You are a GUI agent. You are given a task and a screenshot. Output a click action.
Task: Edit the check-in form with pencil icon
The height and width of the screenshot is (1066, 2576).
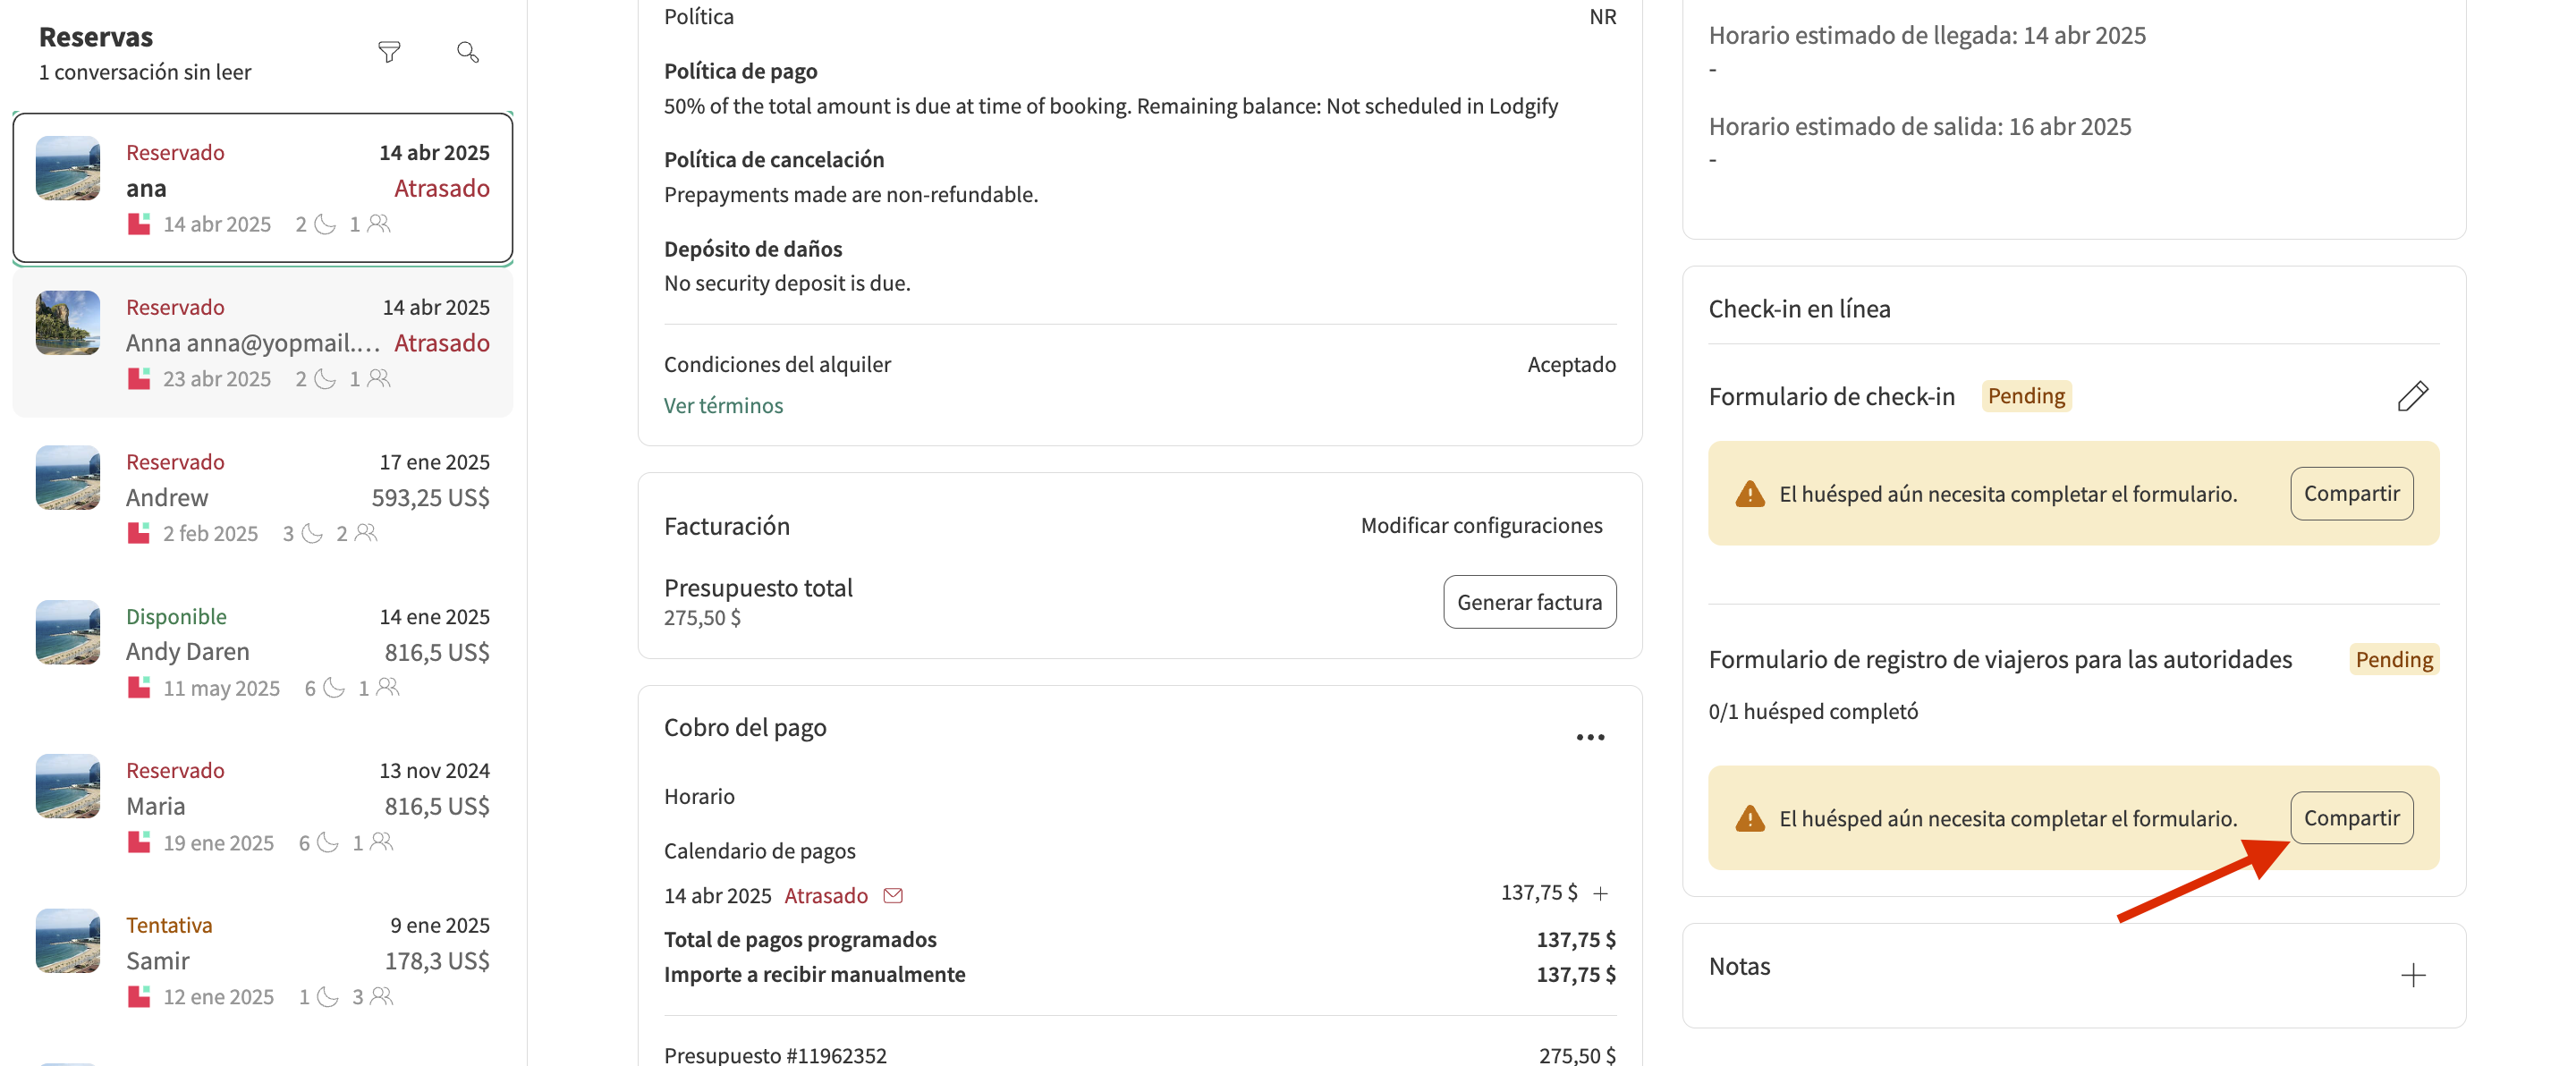2411,396
